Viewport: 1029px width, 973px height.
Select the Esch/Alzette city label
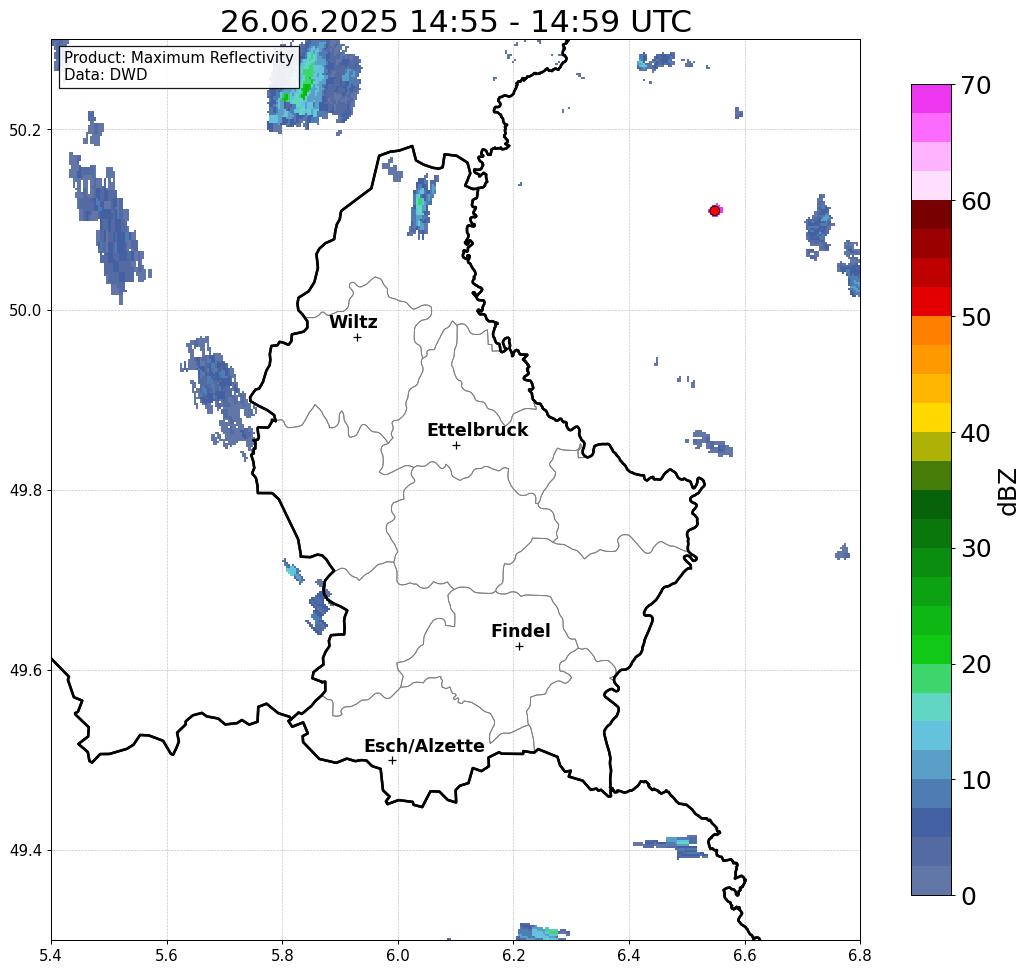click(x=424, y=746)
